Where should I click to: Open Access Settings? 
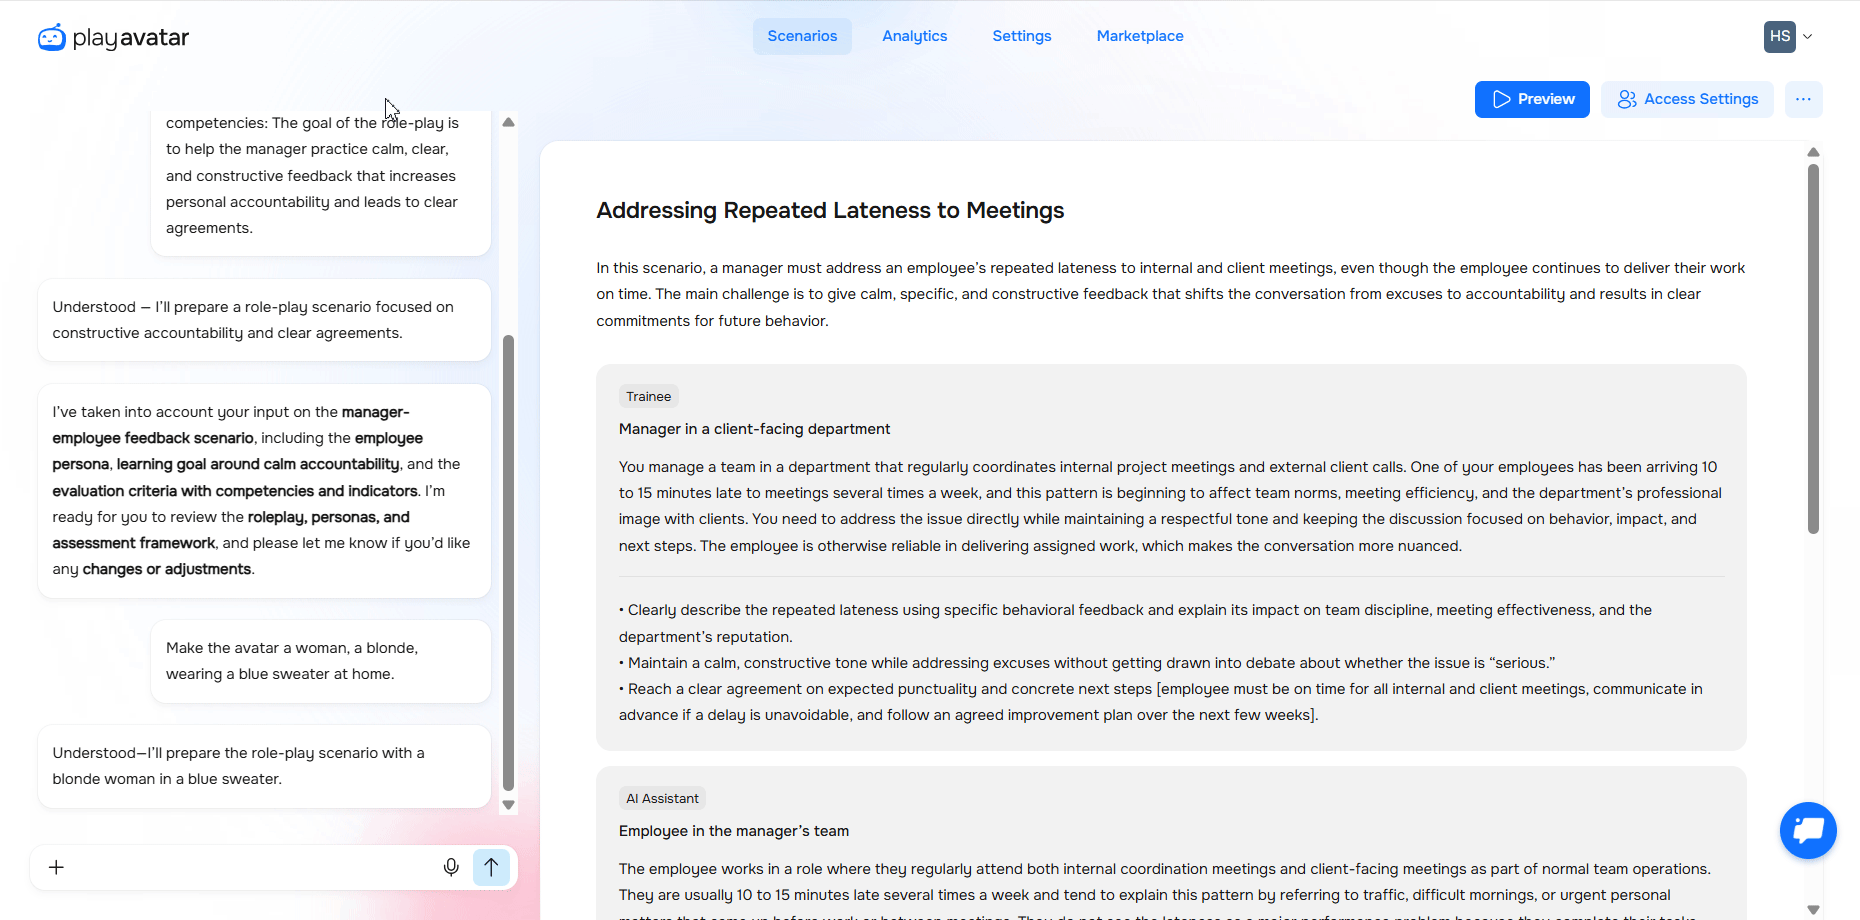coord(1687,99)
